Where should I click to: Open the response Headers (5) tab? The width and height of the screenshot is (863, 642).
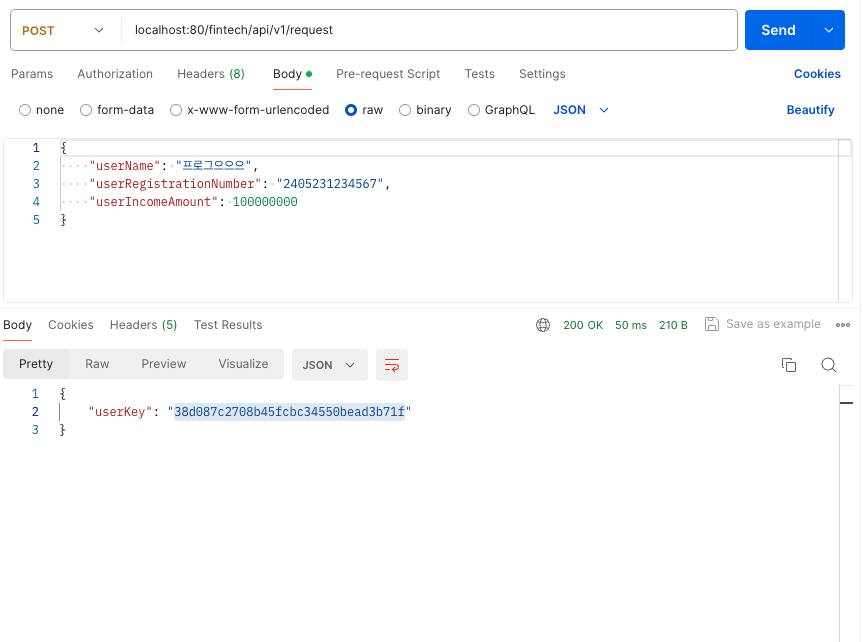143,325
